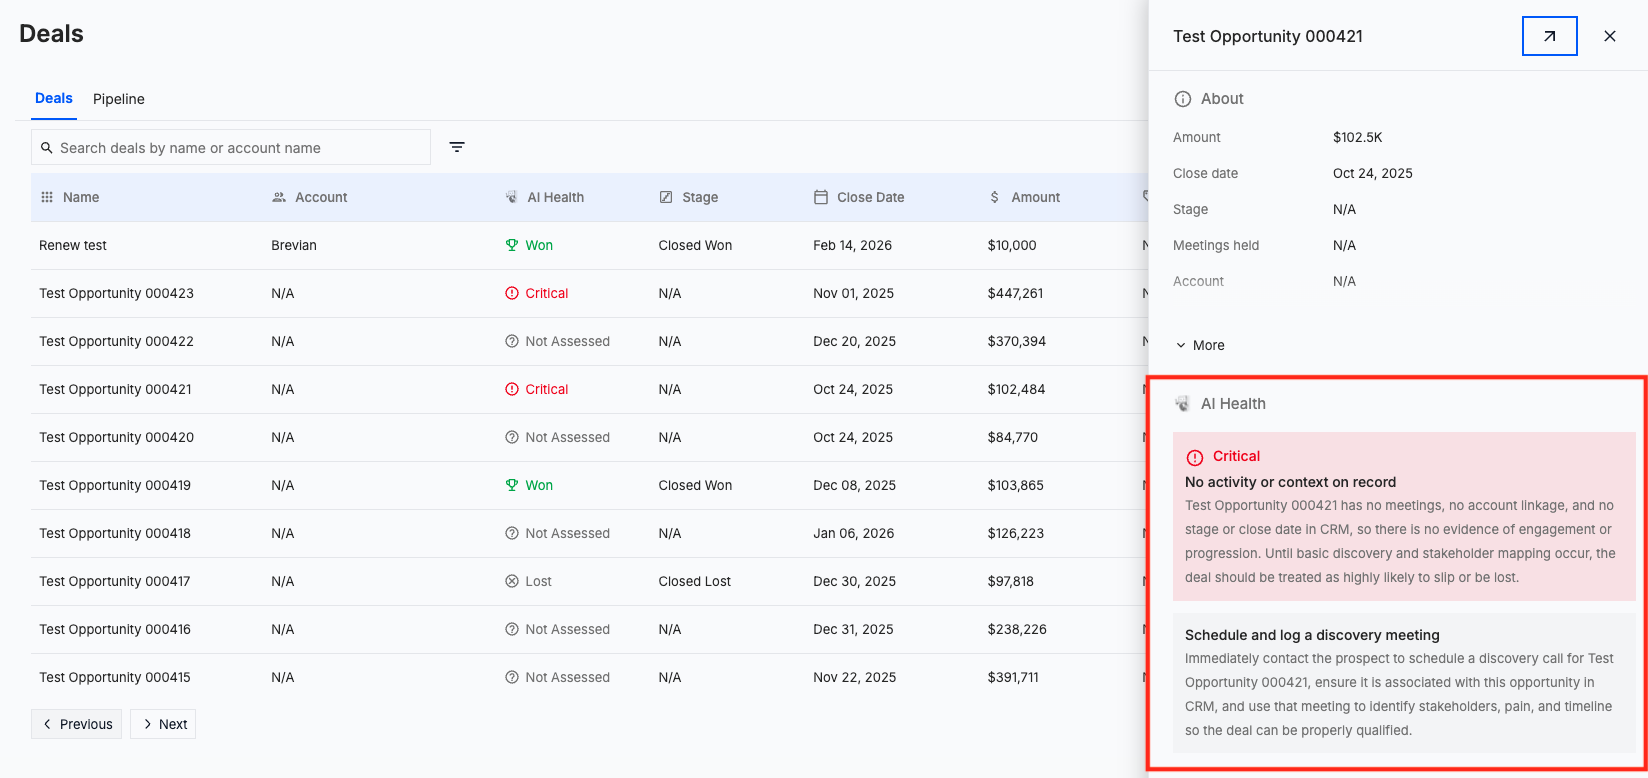The height and width of the screenshot is (778, 1648).
Task: Go to the Next page
Action: tap(163, 724)
